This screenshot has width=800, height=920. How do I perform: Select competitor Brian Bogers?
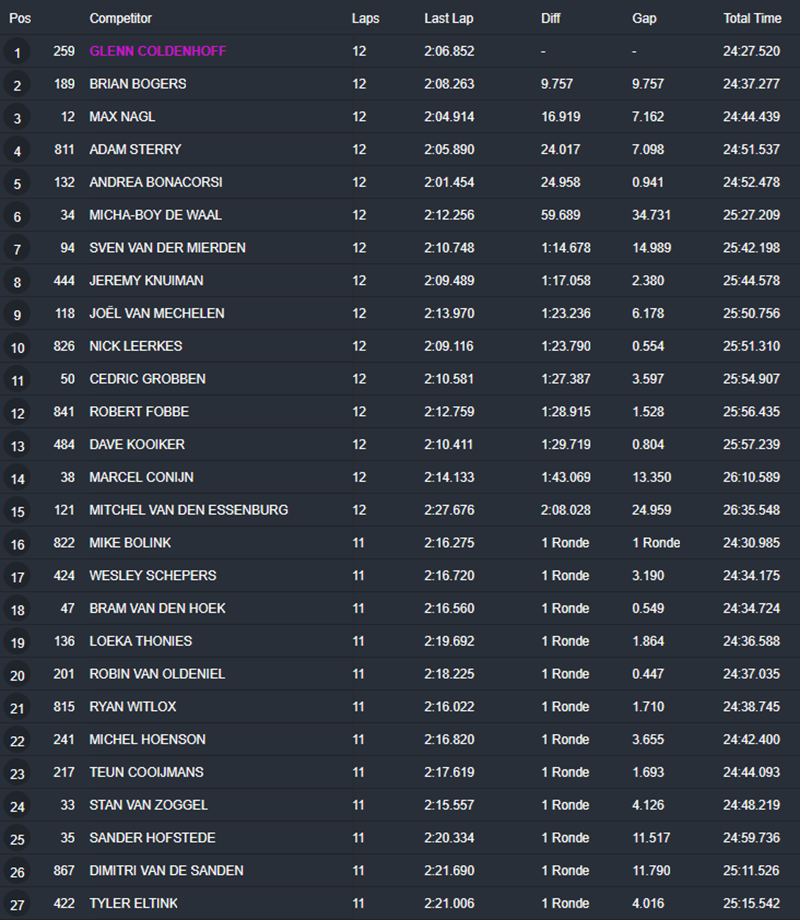point(138,84)
